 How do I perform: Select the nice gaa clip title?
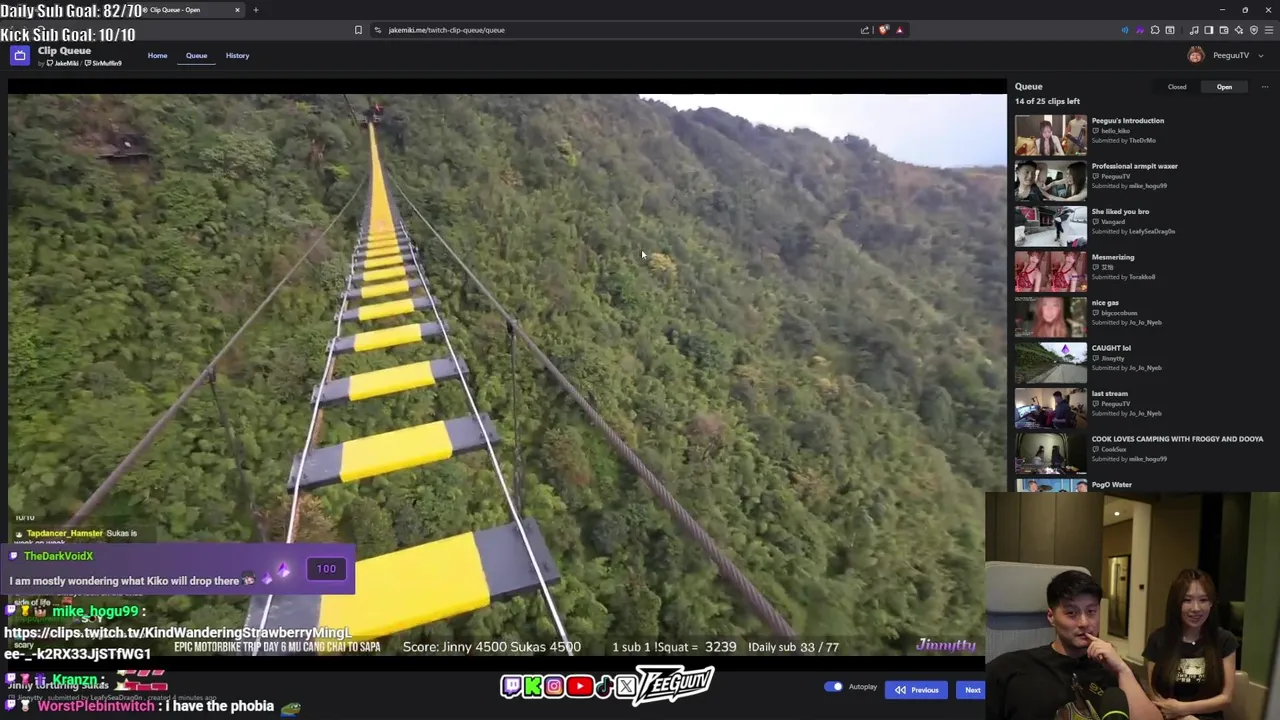(1105, 303)
